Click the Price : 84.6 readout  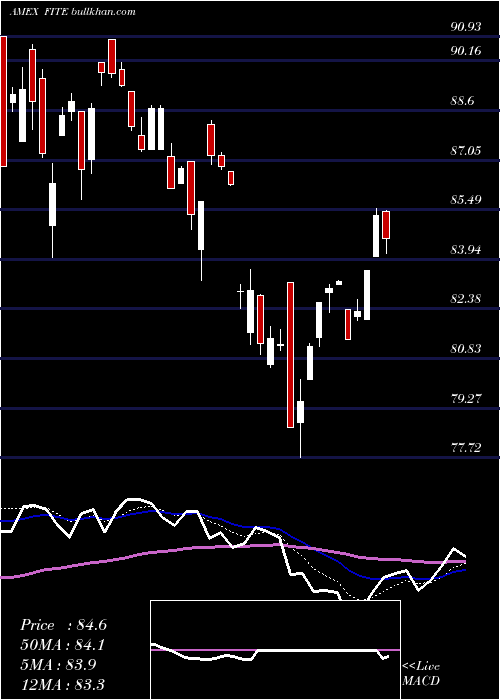(63, 625)
